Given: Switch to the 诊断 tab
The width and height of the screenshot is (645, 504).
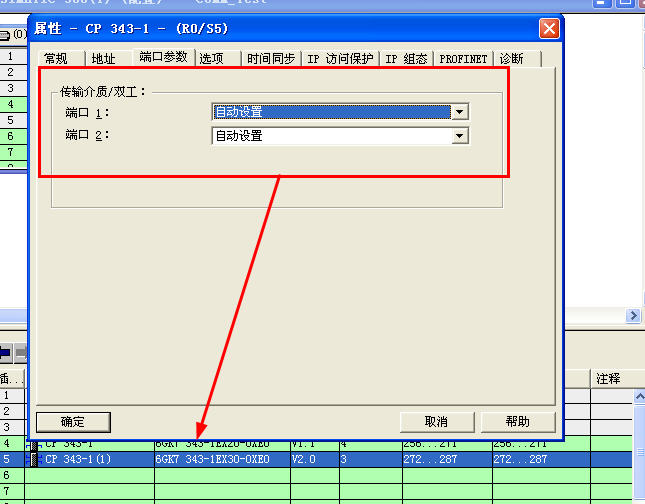Looking at the screenshot, I should coord(511,59).
